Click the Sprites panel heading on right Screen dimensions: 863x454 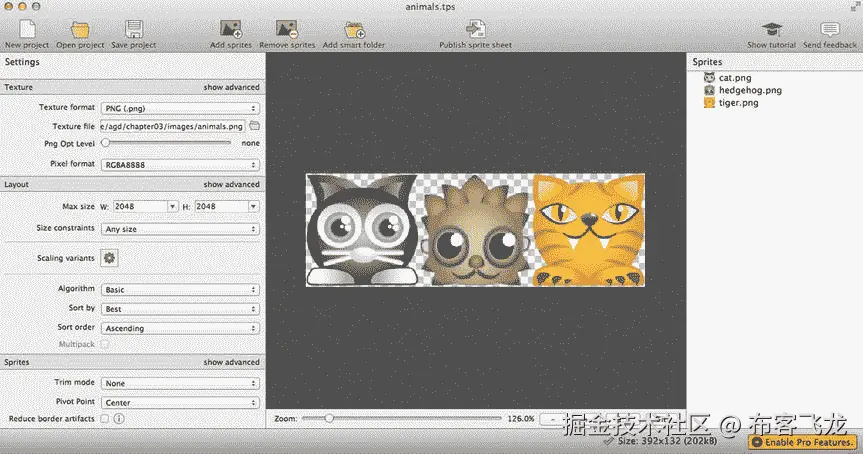707,62
